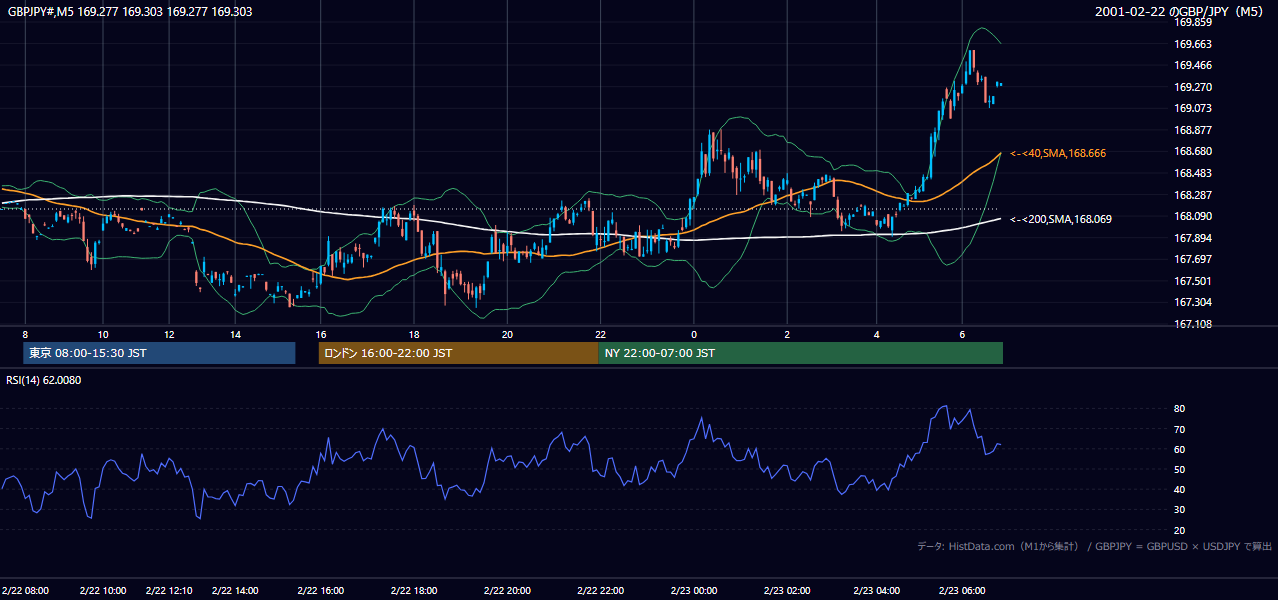The height and width of the screenshot is (600, 1278).
Task: Select the 東京 08:00-15:30 JST session bar
Action: (159, 353)
